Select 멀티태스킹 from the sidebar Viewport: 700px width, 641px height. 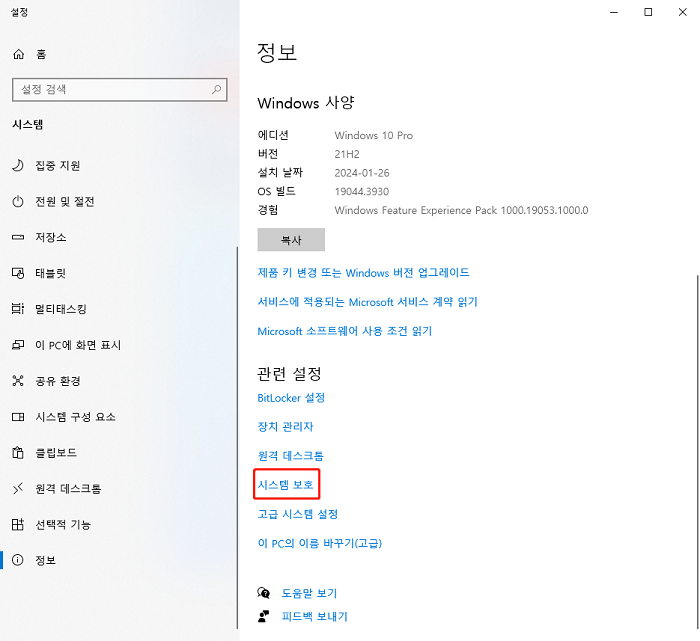(x=118, y=308)
